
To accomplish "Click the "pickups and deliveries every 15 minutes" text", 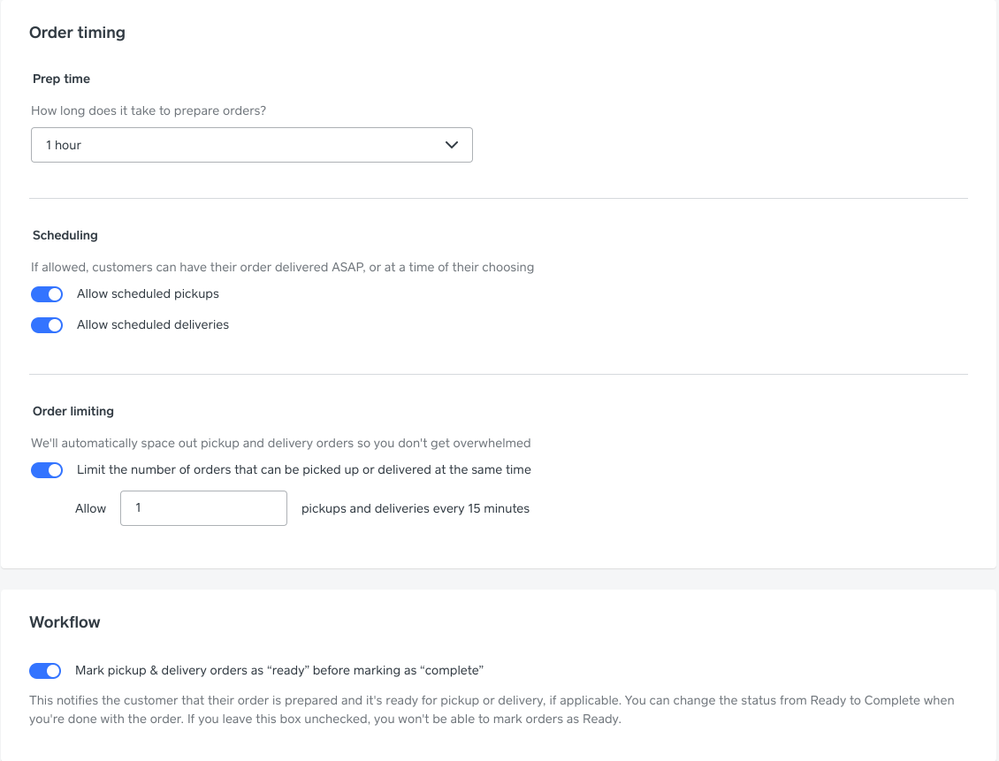I will (415, 509).
